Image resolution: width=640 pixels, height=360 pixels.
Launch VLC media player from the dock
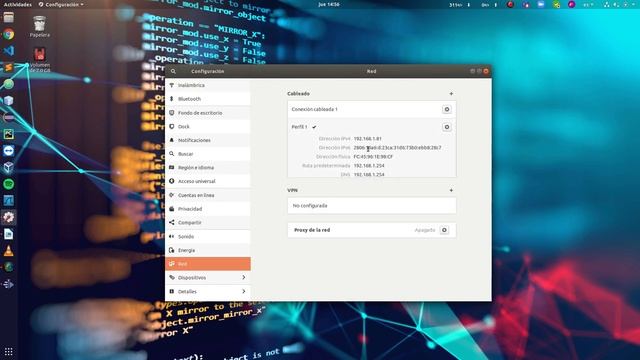[9, 251]
